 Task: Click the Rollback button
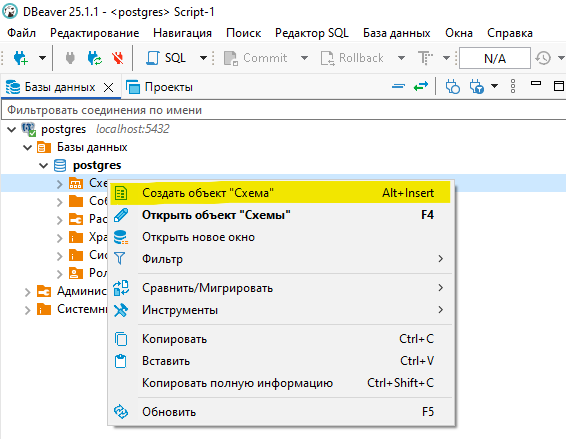(x=352, y=58)
